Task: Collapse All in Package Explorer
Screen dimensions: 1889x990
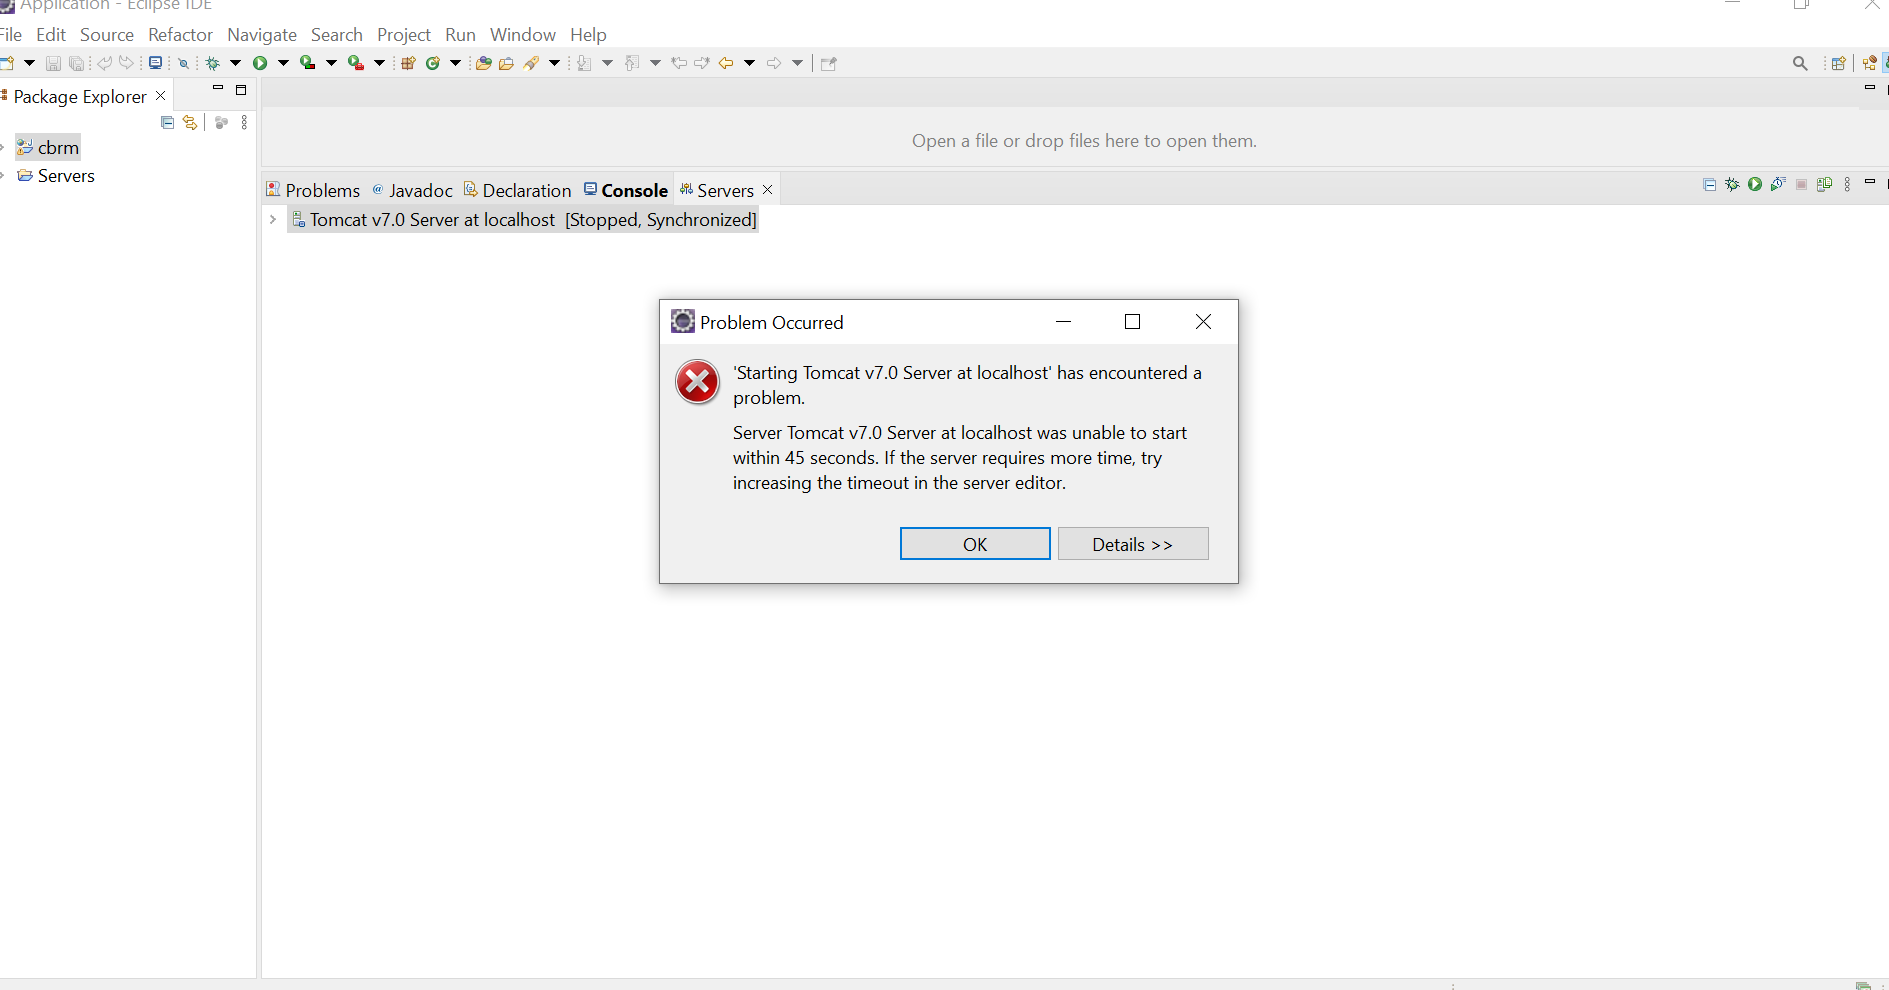Action: coord(167,122)
